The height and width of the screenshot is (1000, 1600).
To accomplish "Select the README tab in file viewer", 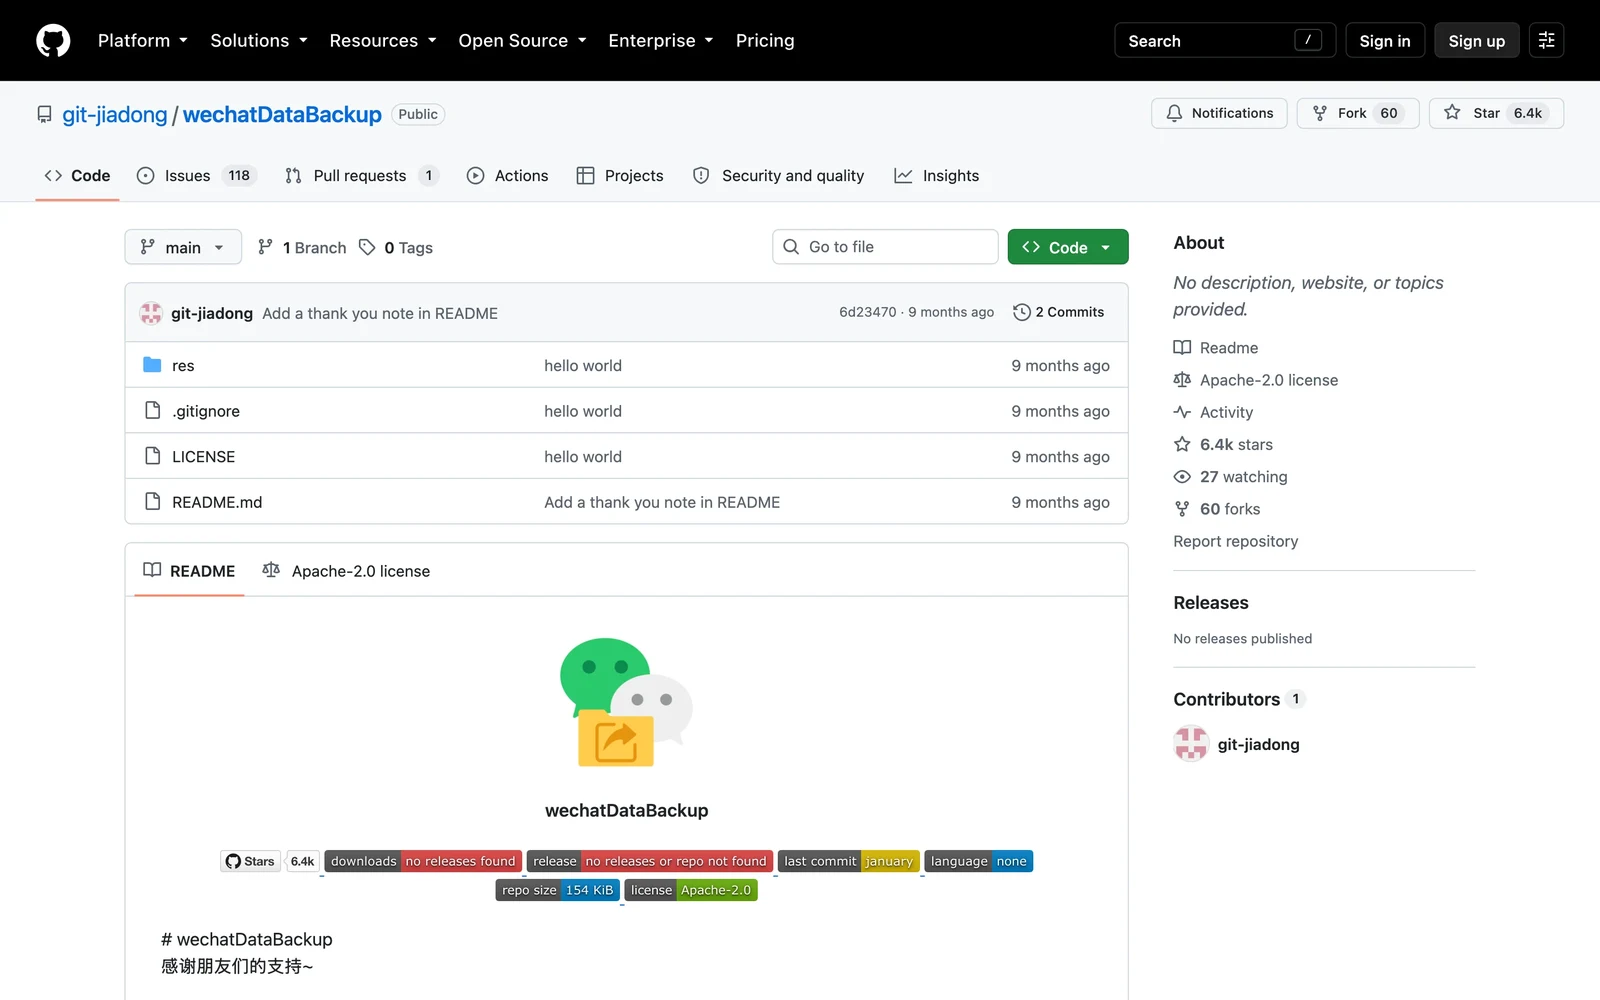I will [x=189, y=571].
